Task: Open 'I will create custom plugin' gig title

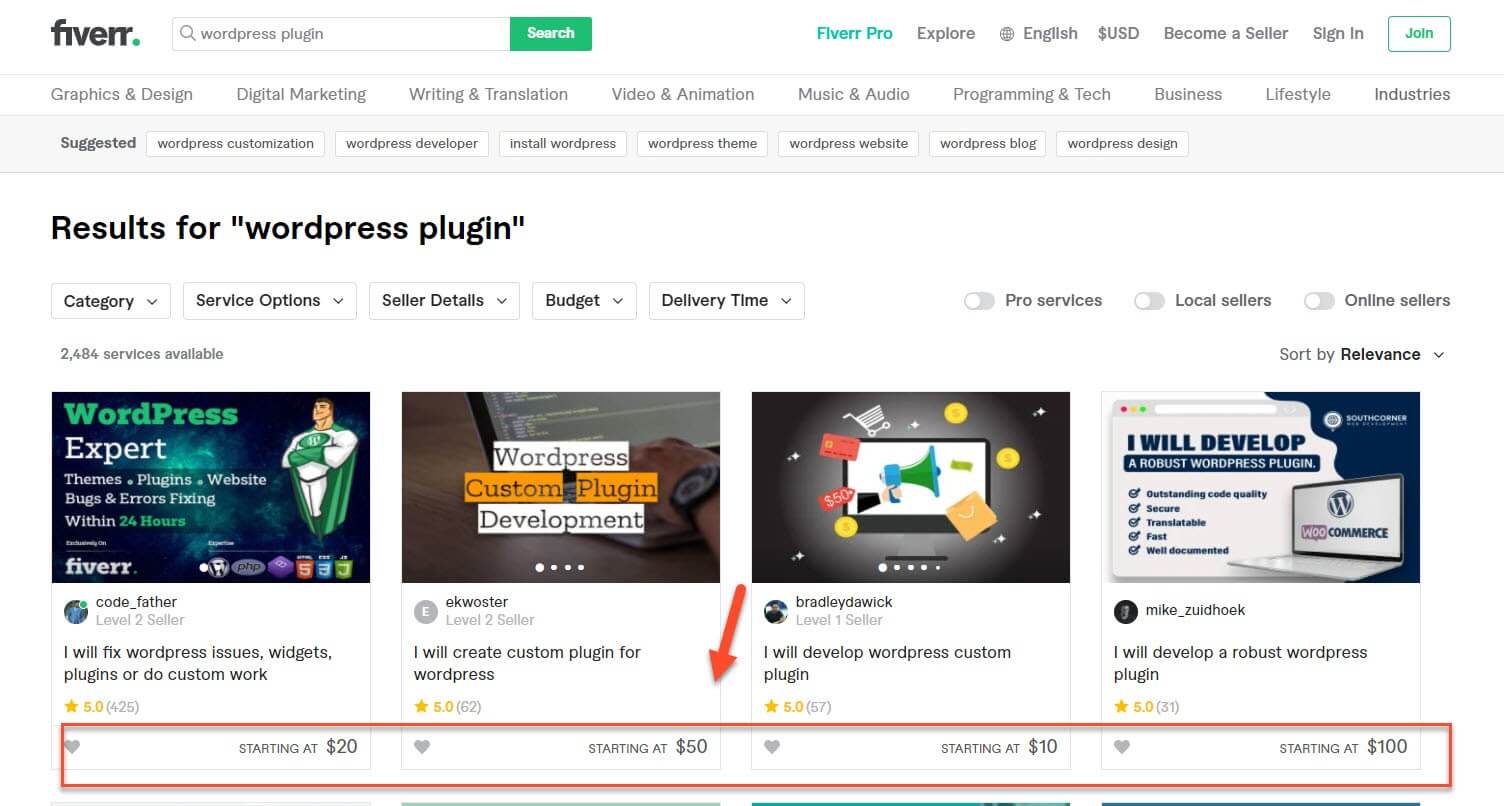Action: pyautogui.click(x=527, y=663)
